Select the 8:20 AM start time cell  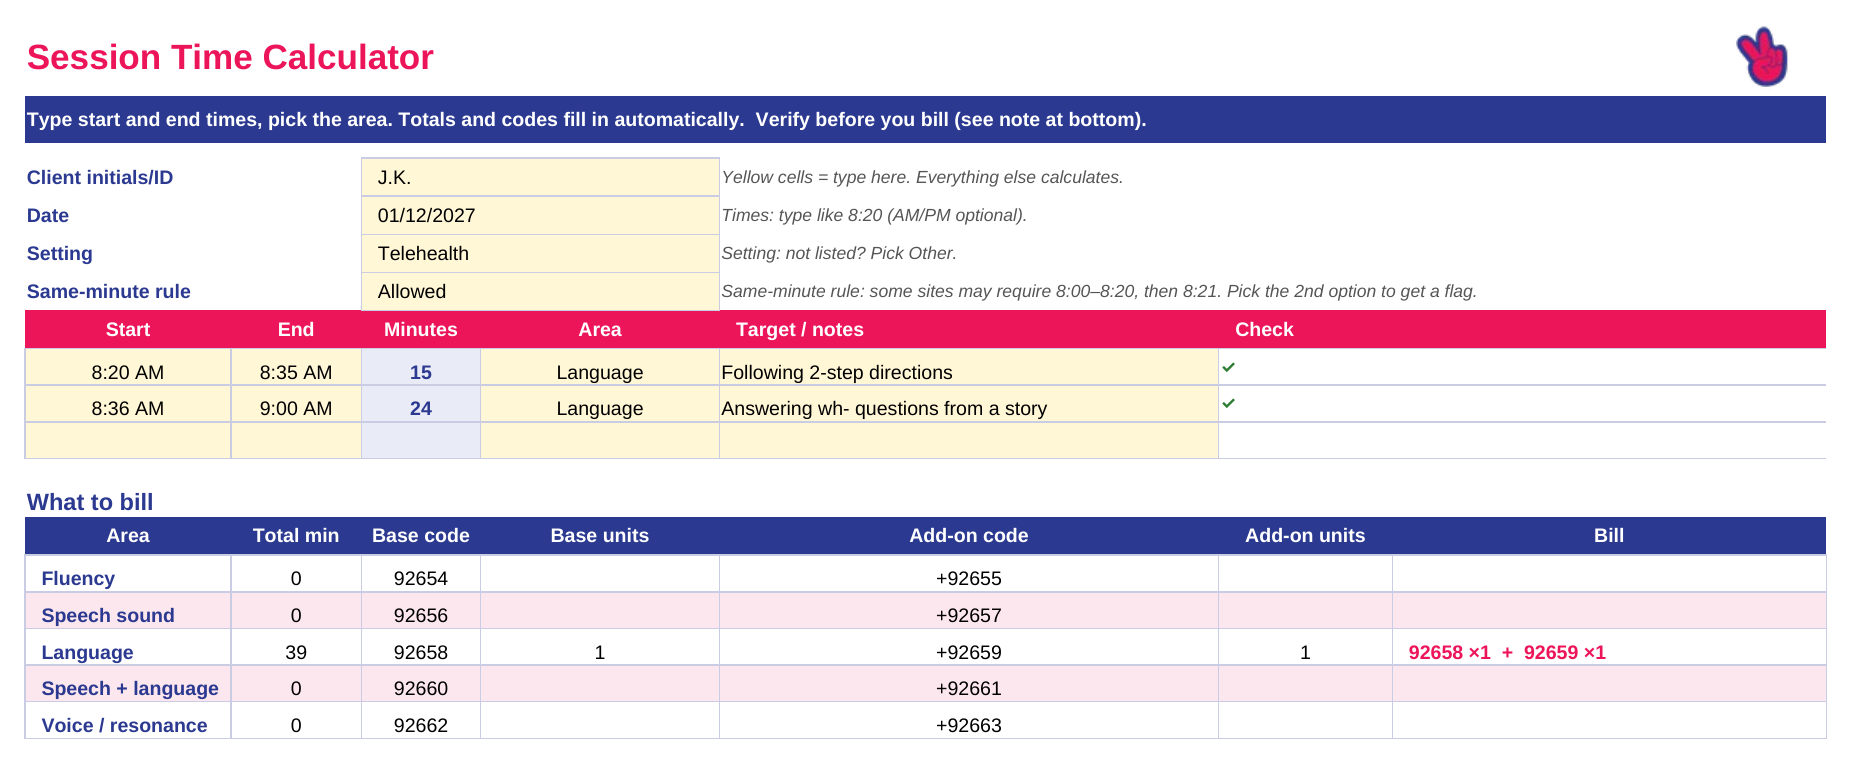pos(128,367)
